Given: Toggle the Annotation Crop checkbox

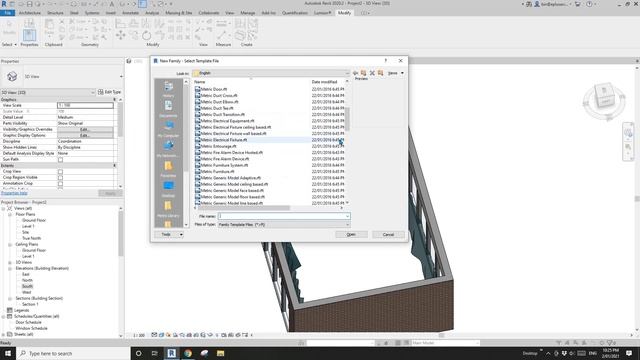Looking at the screenshot, I should click(x=60, y=184).
